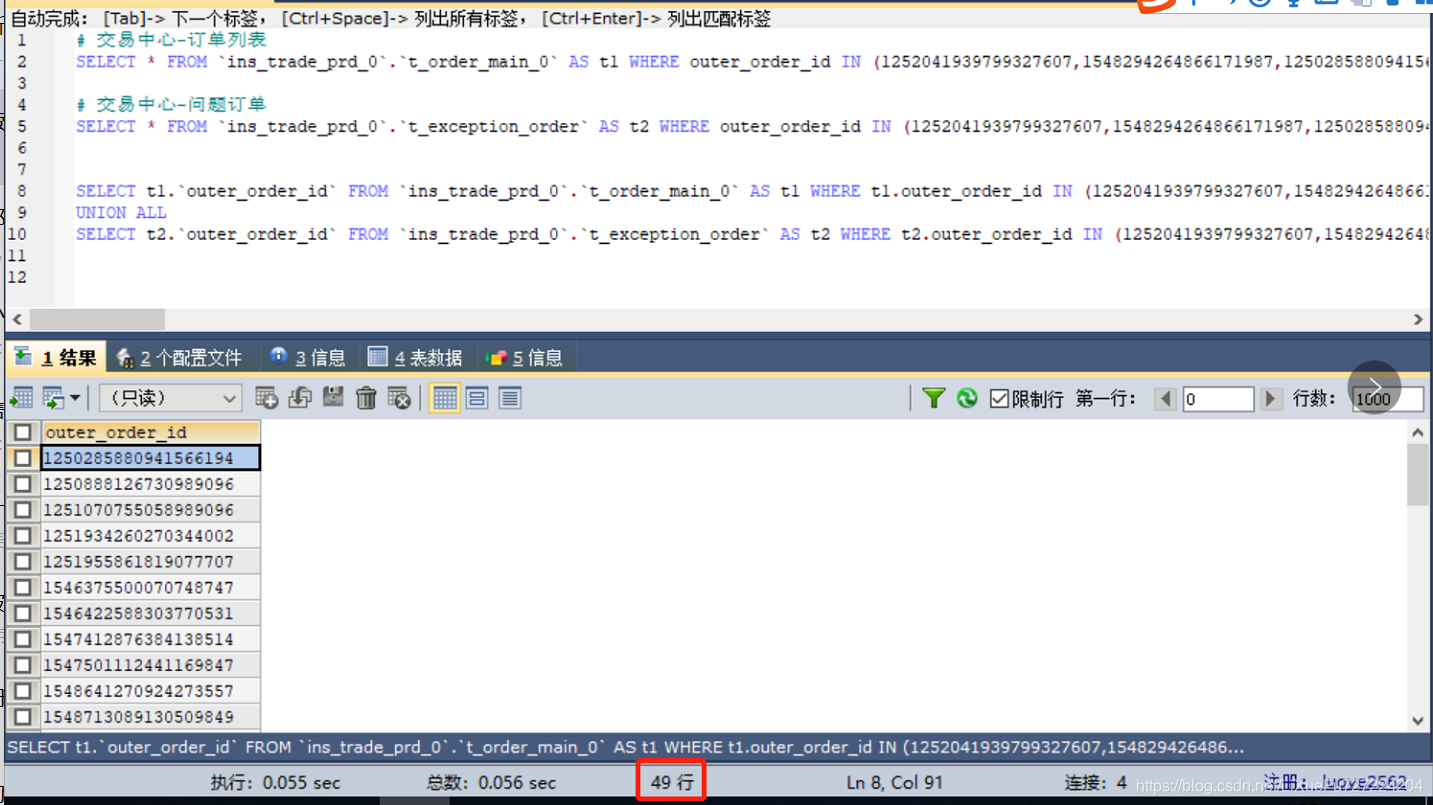Open the 4 表数据 tab

point(415,357)
